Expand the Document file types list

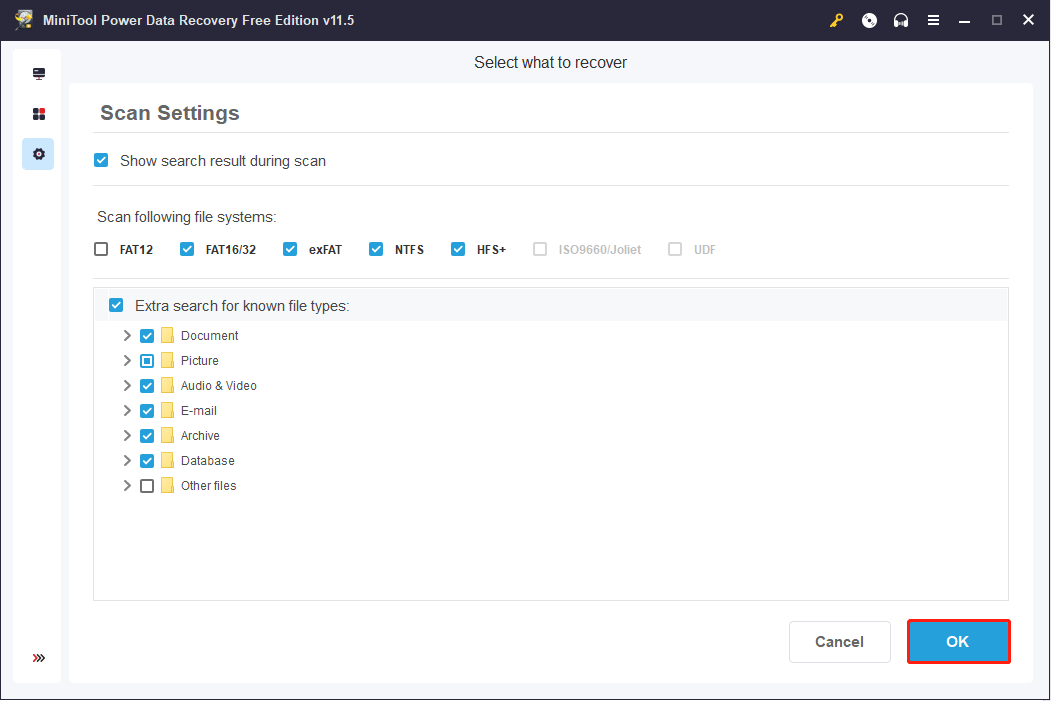(x=127, y=335)
